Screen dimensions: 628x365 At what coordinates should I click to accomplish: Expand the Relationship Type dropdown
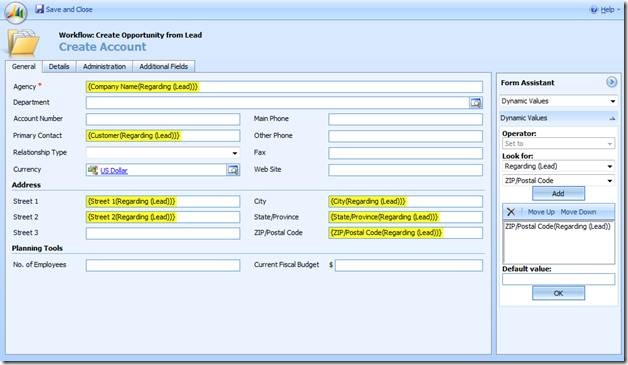pyautogui.click(x=235, y=153)
